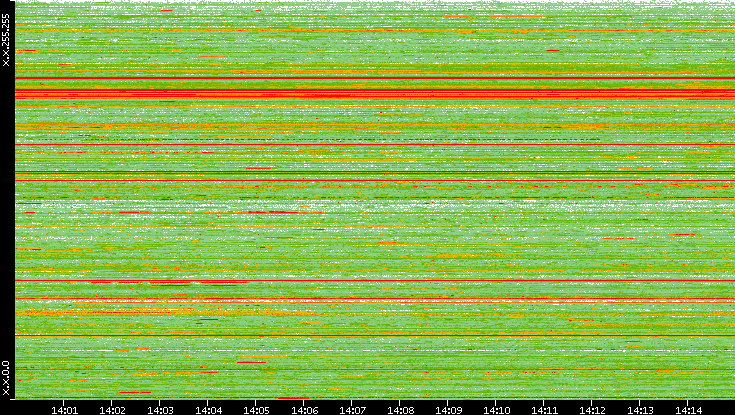Image resolution: width=735 pixels, height=415 pixels.
Task: Click the 14:10 time axis label
Action: 496,410
